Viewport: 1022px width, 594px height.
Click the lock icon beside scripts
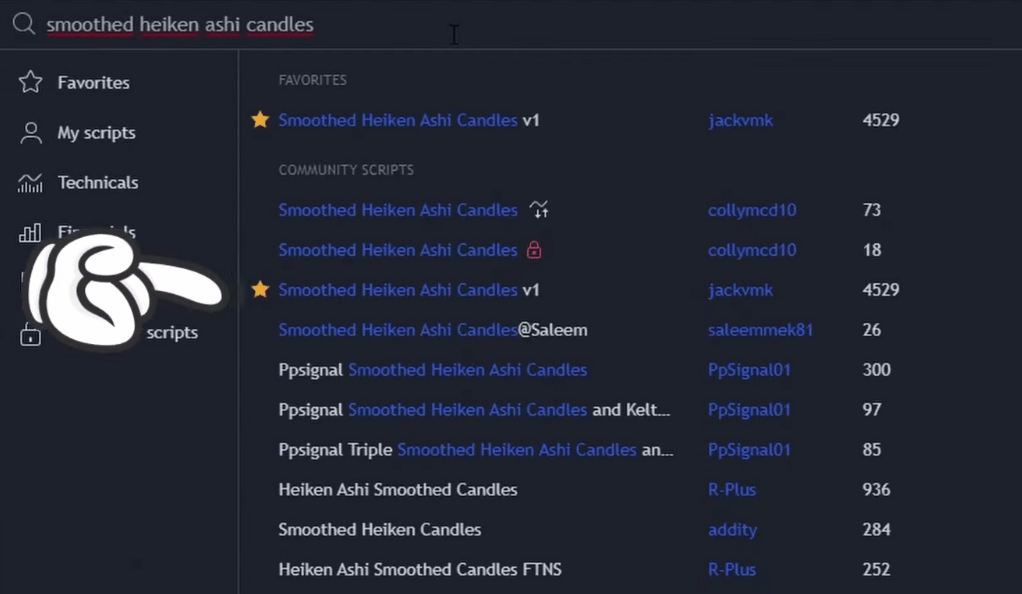tap(30, 334)
